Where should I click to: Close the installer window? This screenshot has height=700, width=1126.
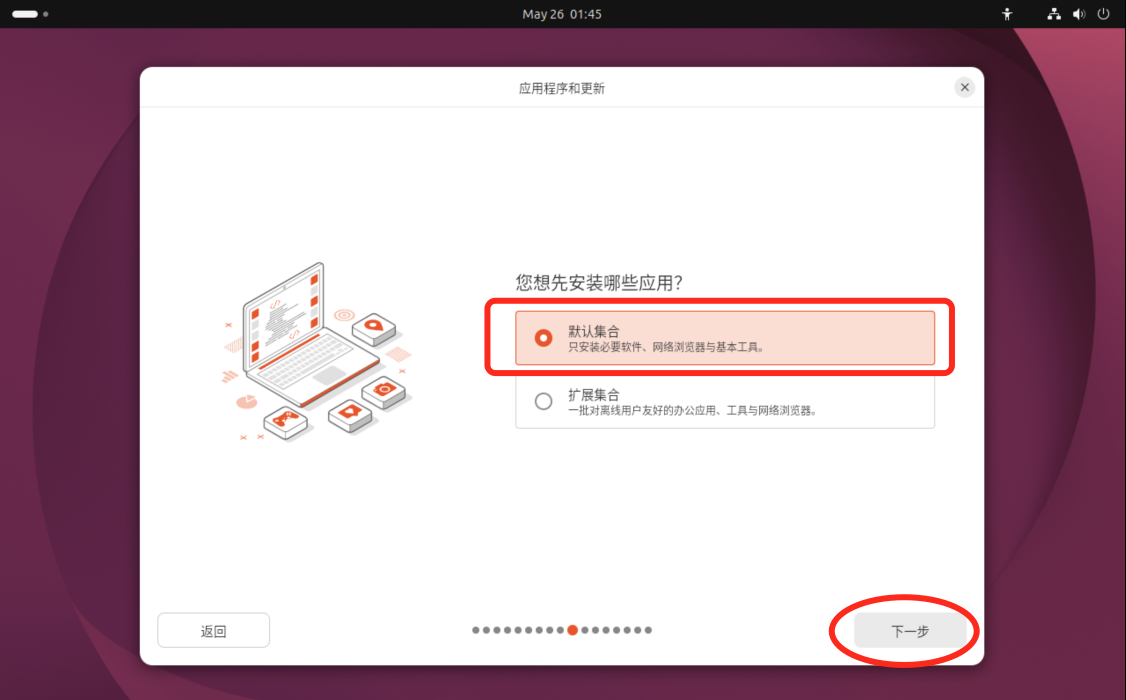tap(964, 88)
